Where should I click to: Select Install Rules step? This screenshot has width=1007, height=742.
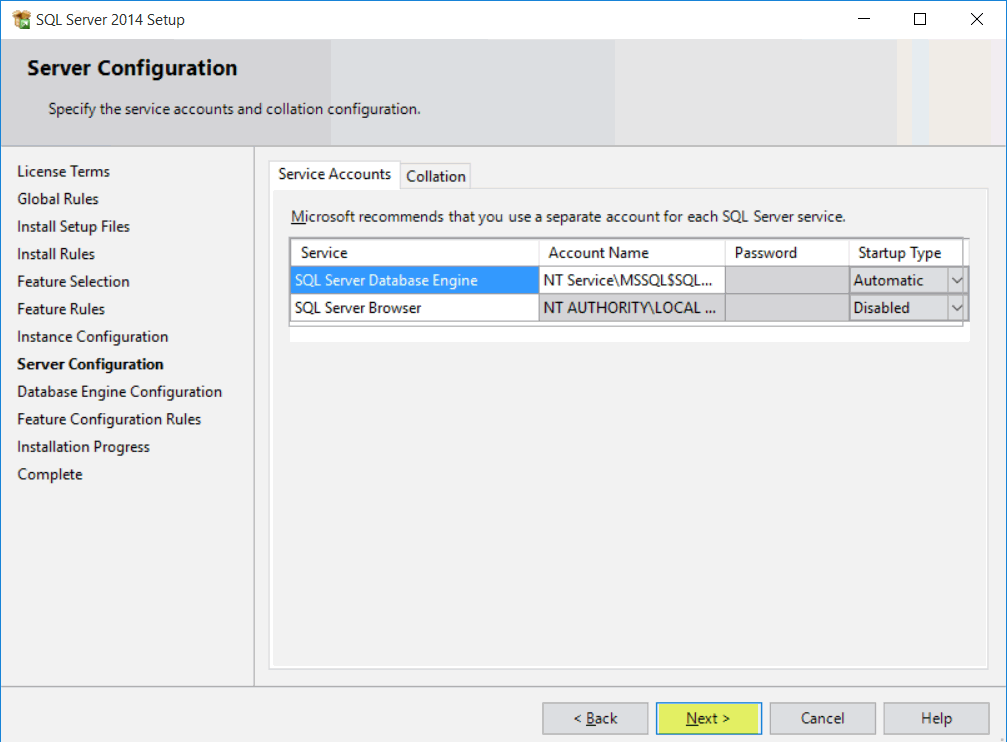pos(56,254)
